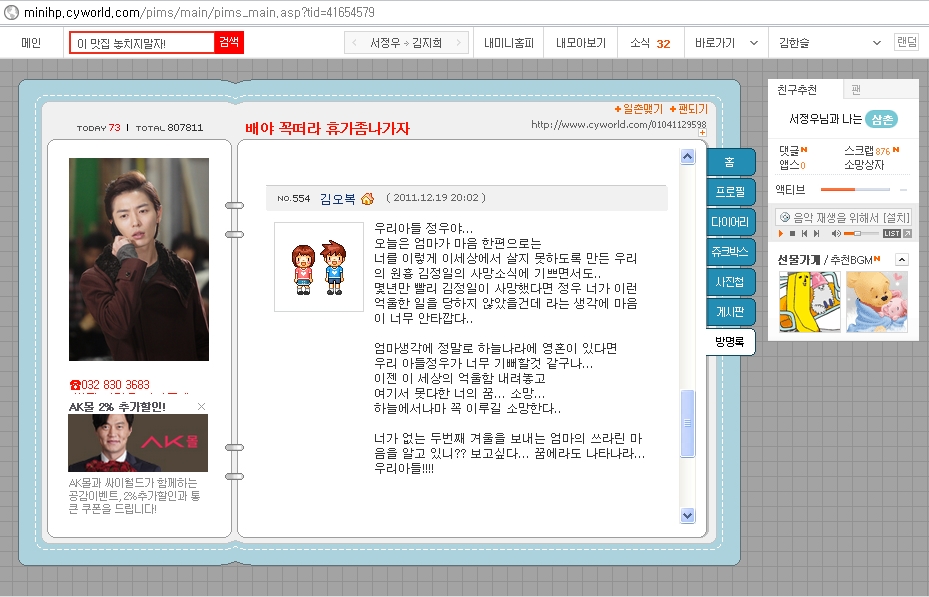Click the scroll down arrow of guestbook
The width and height of the screenshot is (929, 597).
pyautogui.click(x=687, y=515)
